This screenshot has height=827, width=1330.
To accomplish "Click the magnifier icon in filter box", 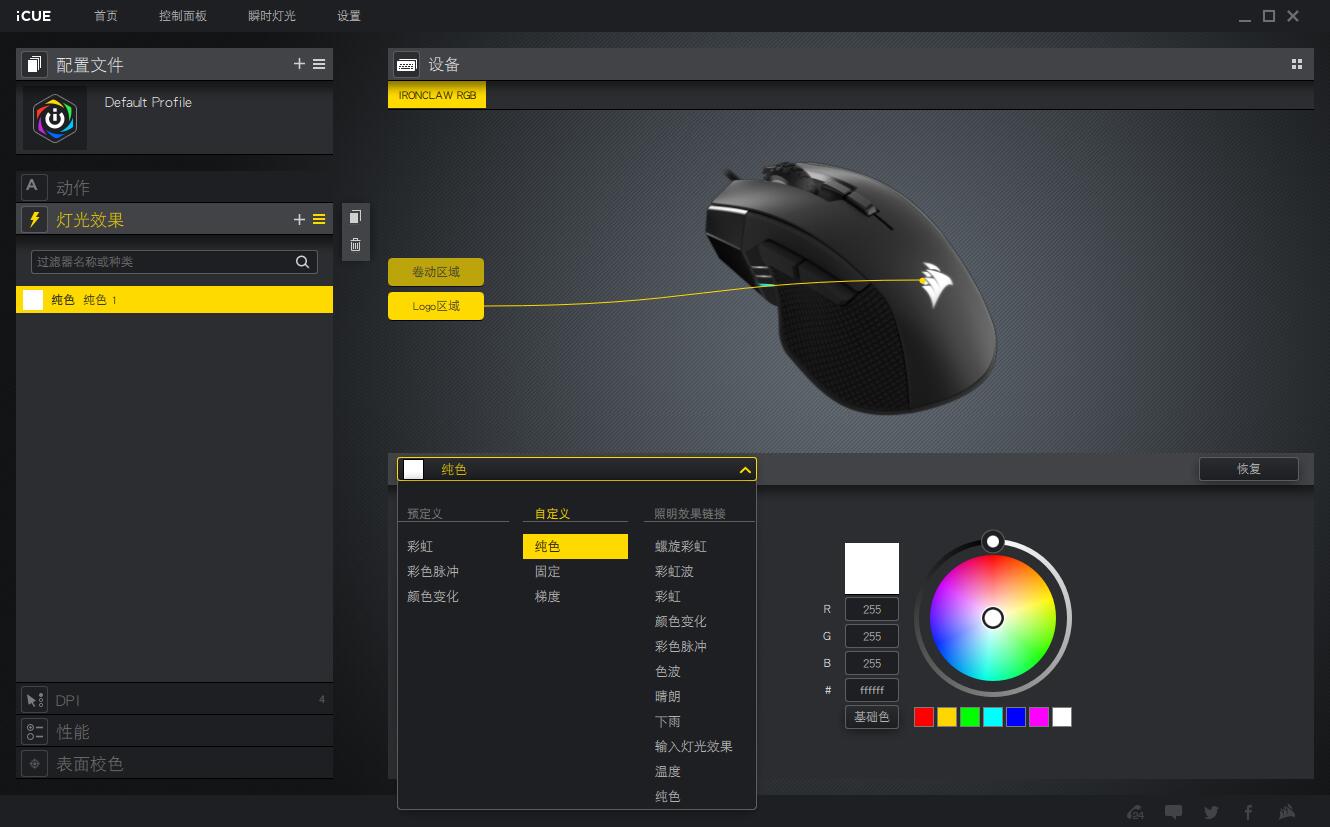I will (x=303, y=262).
